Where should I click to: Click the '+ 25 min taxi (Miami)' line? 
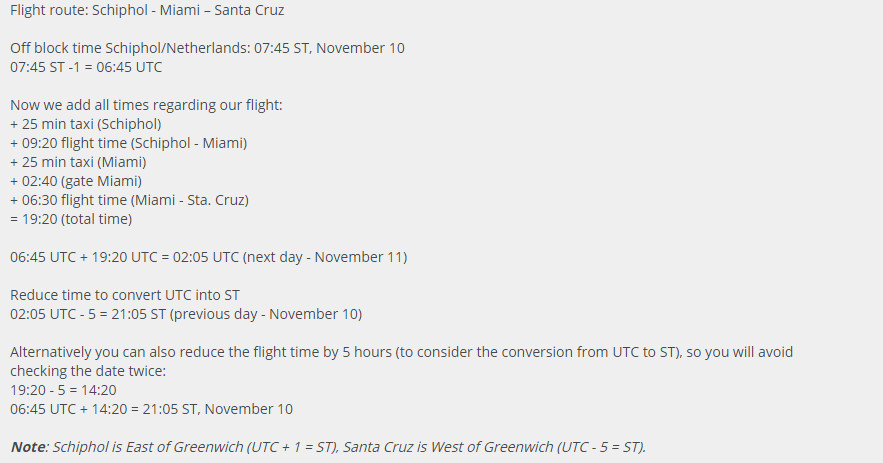[78, 162]
